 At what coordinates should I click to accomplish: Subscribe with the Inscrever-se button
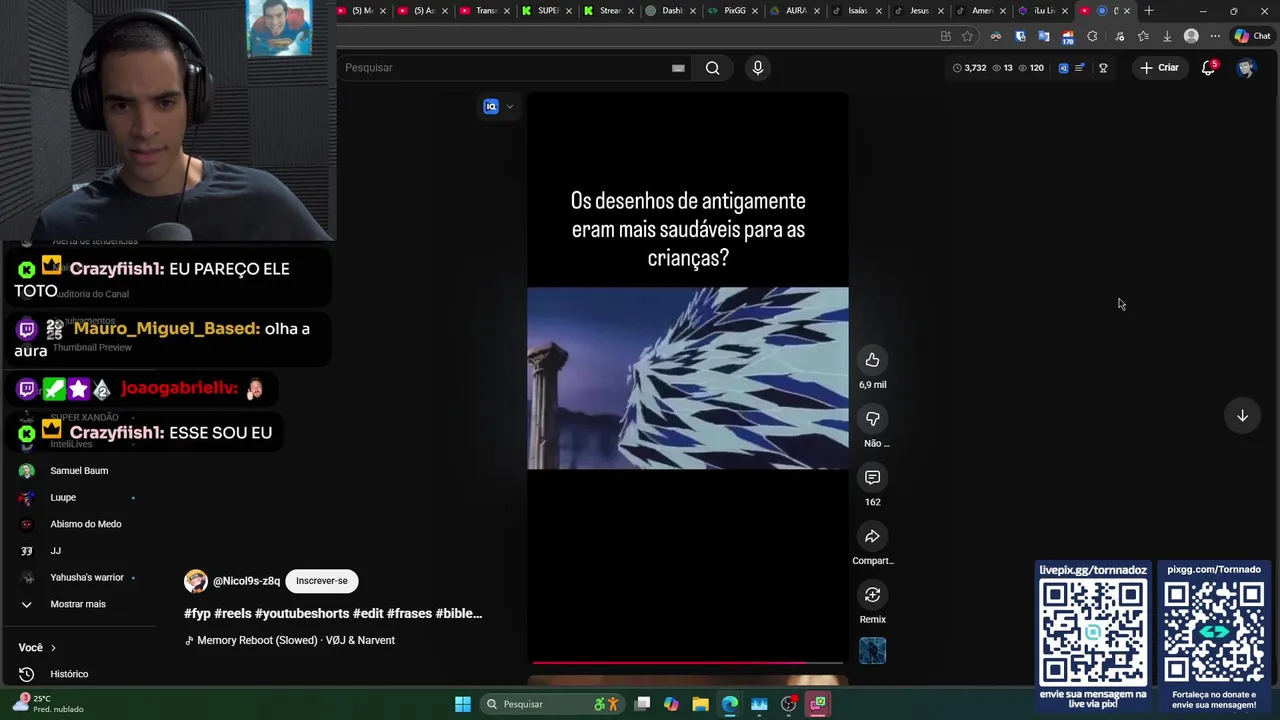tap(321, 581)
